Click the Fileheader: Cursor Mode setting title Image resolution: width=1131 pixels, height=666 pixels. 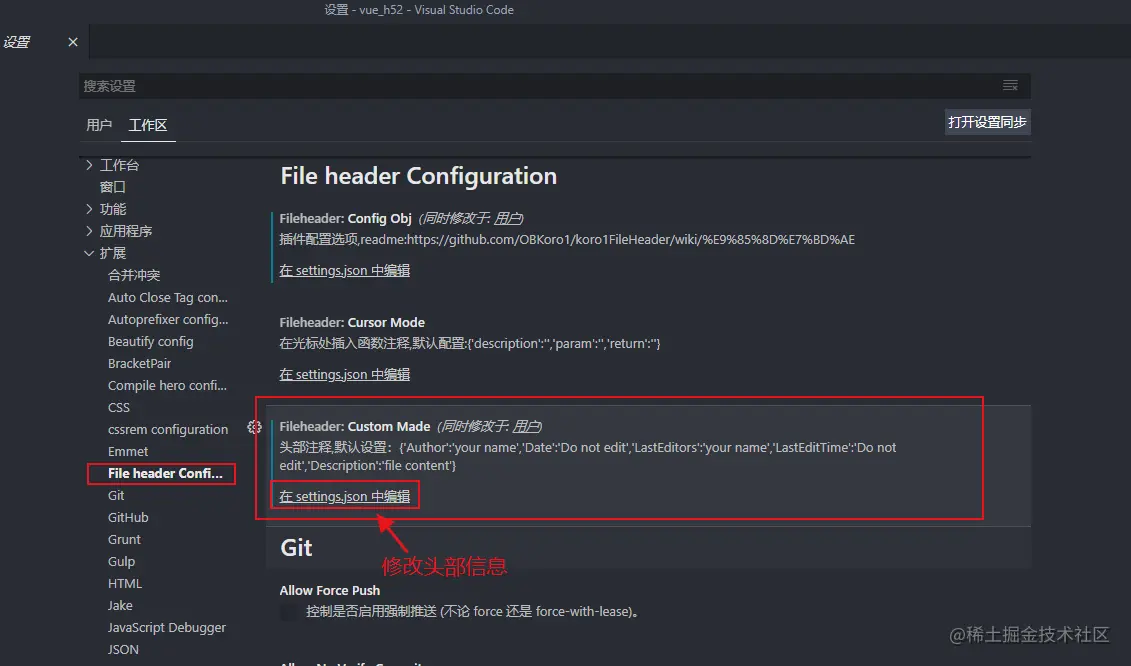pyautogui.click(x=352, y=322)
